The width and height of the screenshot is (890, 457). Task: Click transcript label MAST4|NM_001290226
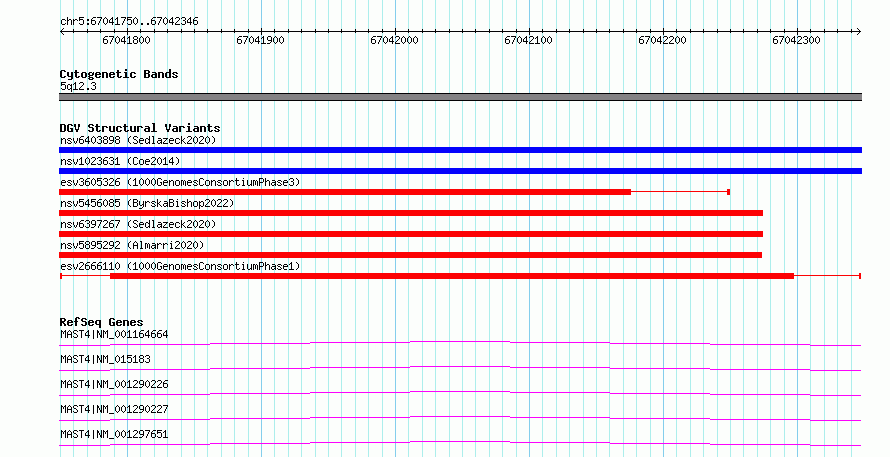(114, 384)
